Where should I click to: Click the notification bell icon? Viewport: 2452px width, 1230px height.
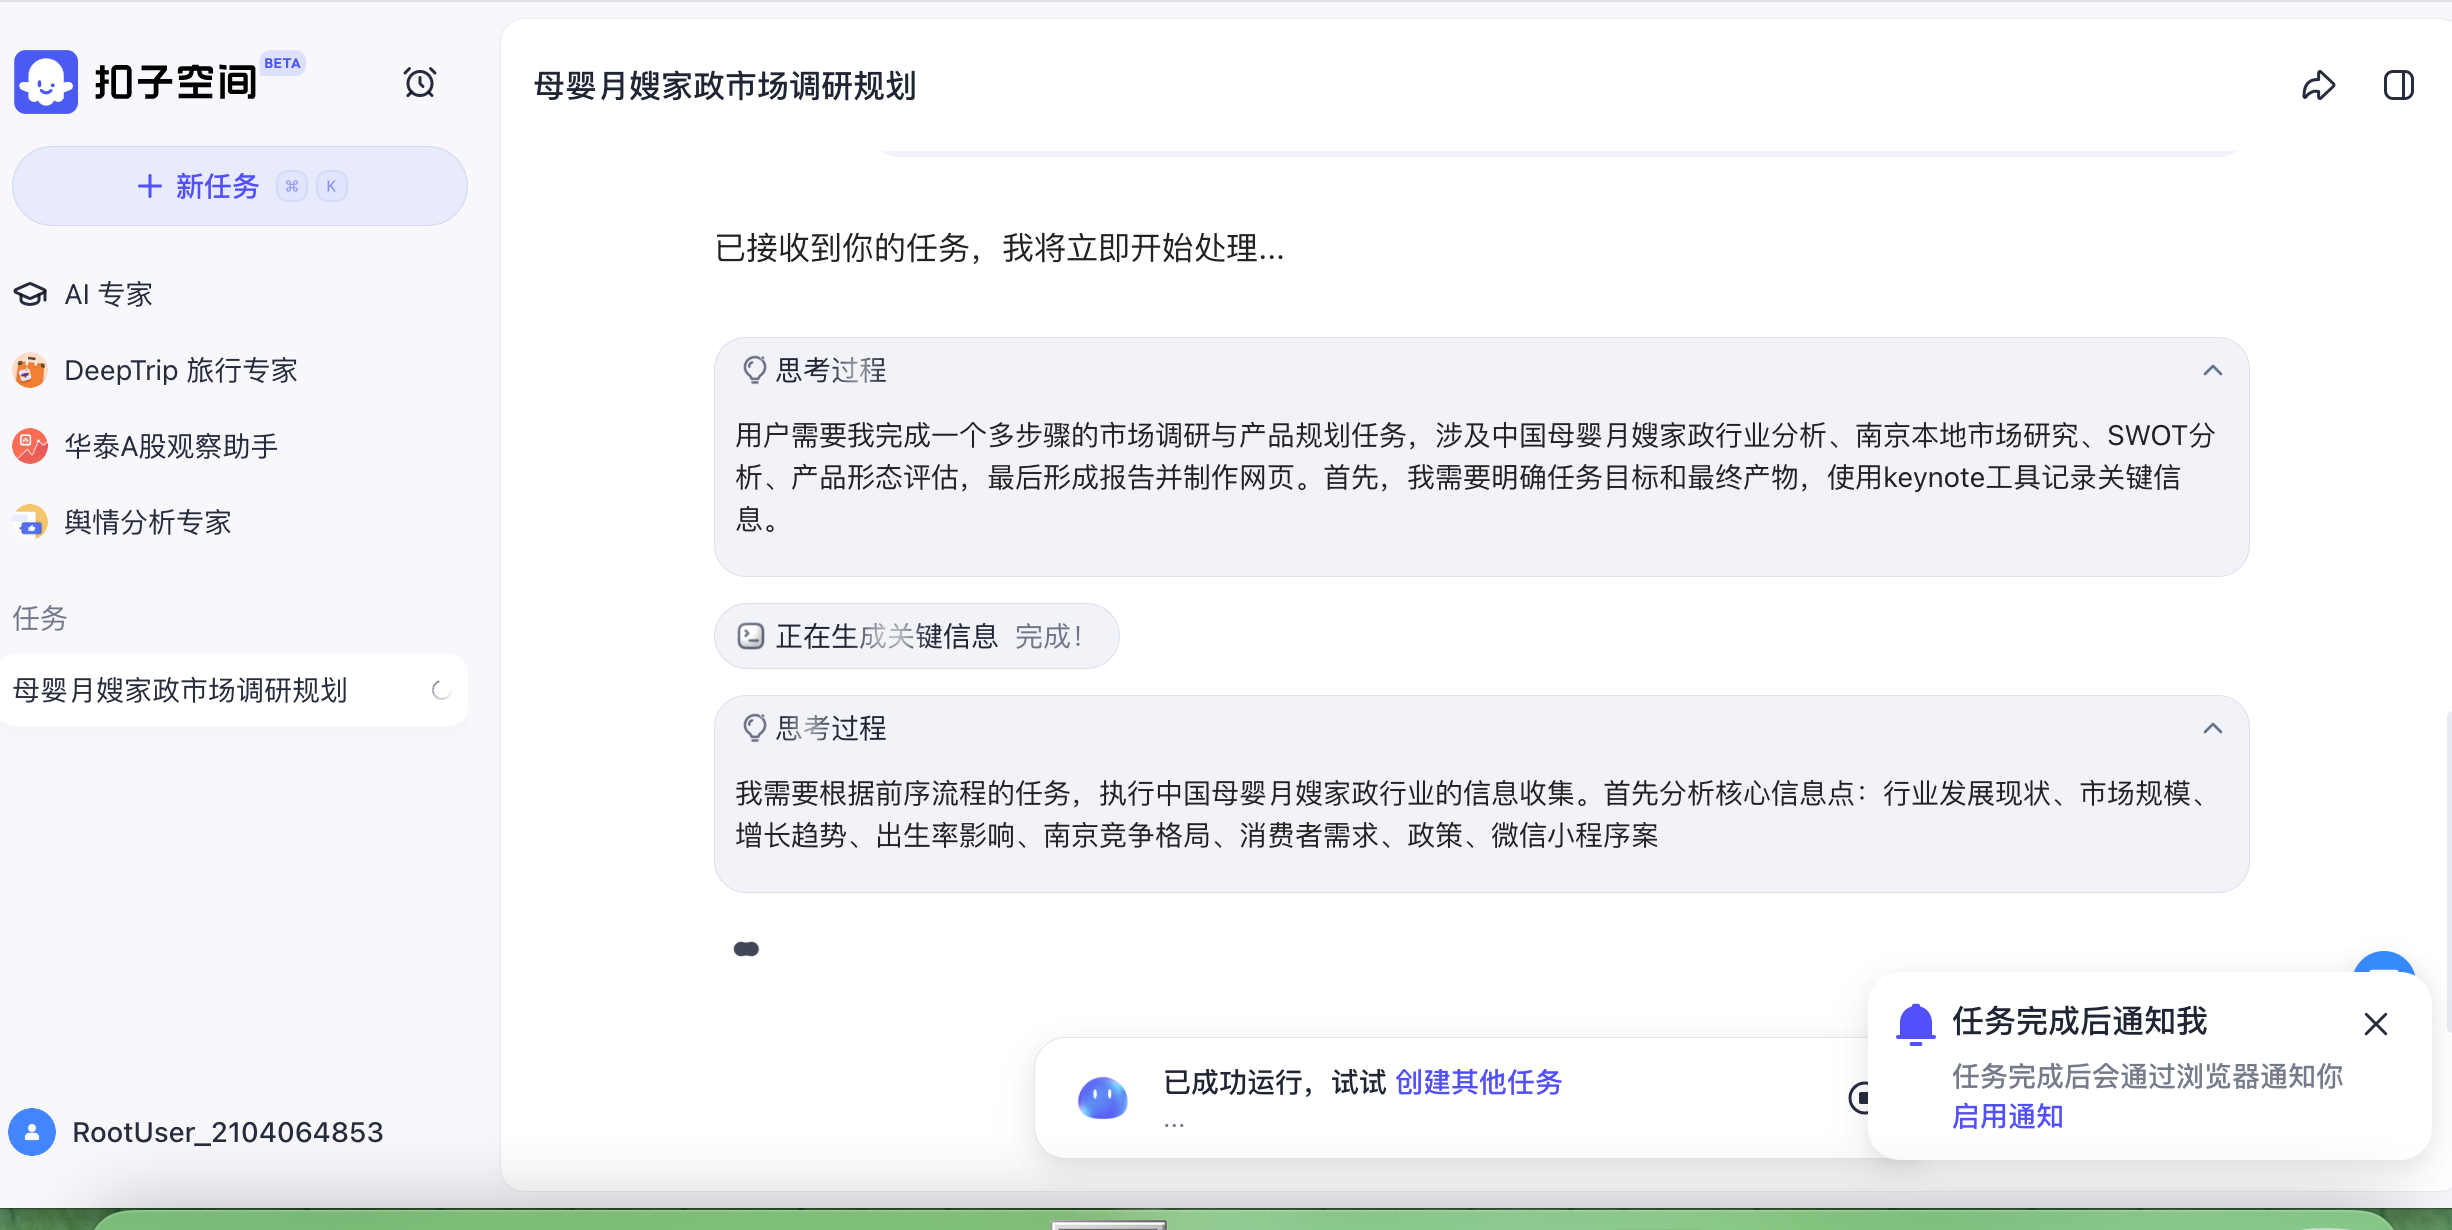tap(1915, 1024)
